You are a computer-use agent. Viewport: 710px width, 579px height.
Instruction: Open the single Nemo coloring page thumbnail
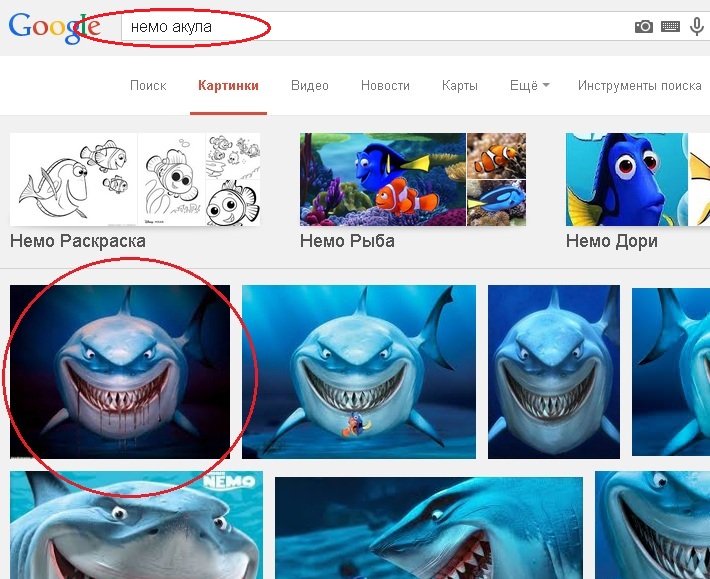pos(172,179)
